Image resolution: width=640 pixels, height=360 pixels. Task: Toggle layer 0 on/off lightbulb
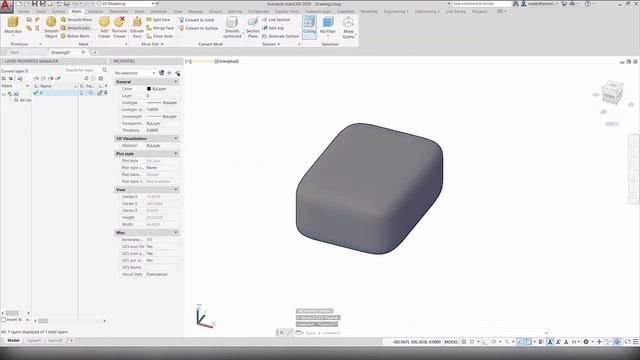point(81,93)
